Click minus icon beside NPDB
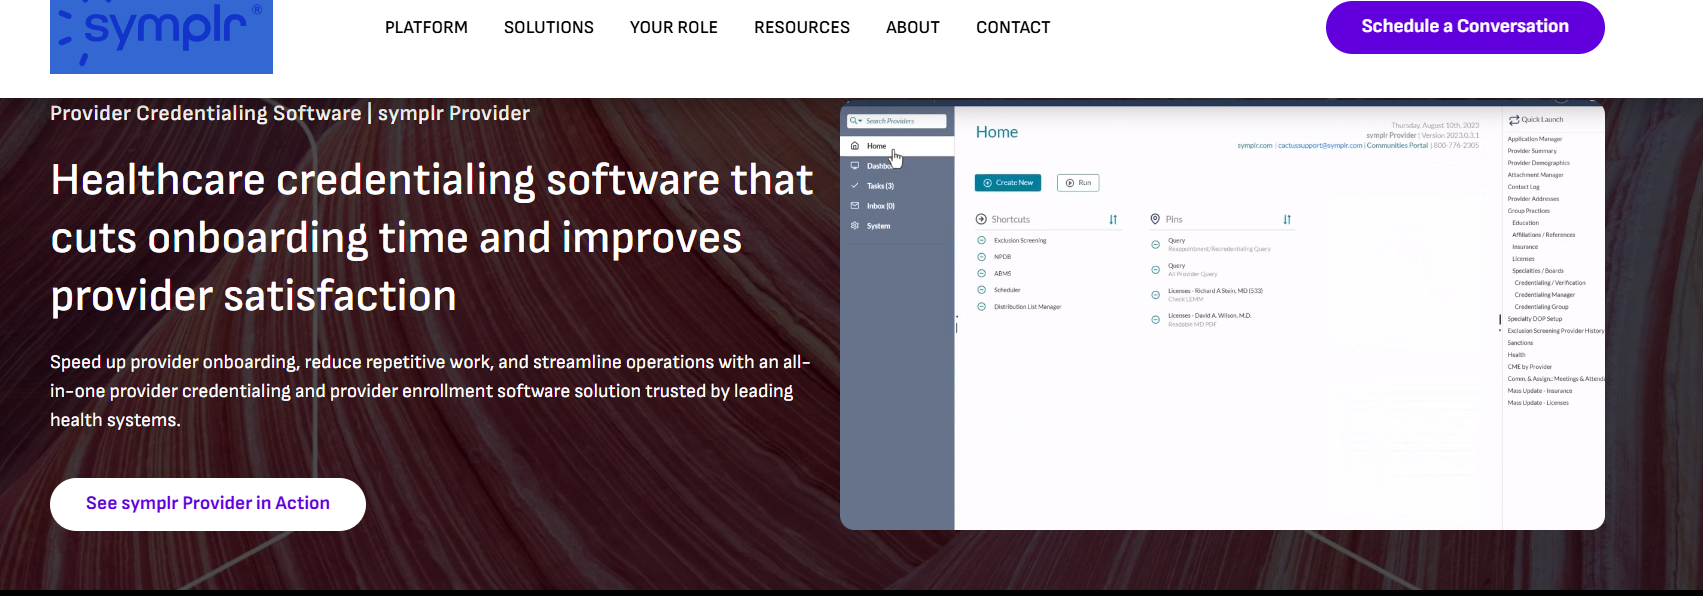This screenshot has height=596, width=1703. pos(982,257)
